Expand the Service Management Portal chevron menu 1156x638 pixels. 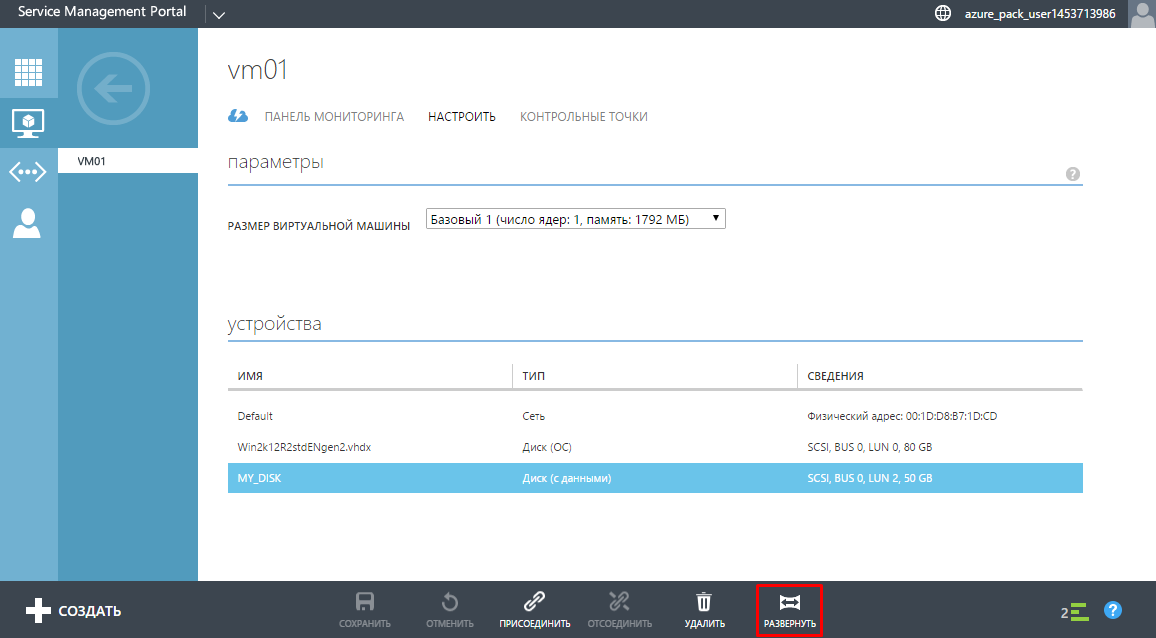pyautogui.click(x=219, y=14)
